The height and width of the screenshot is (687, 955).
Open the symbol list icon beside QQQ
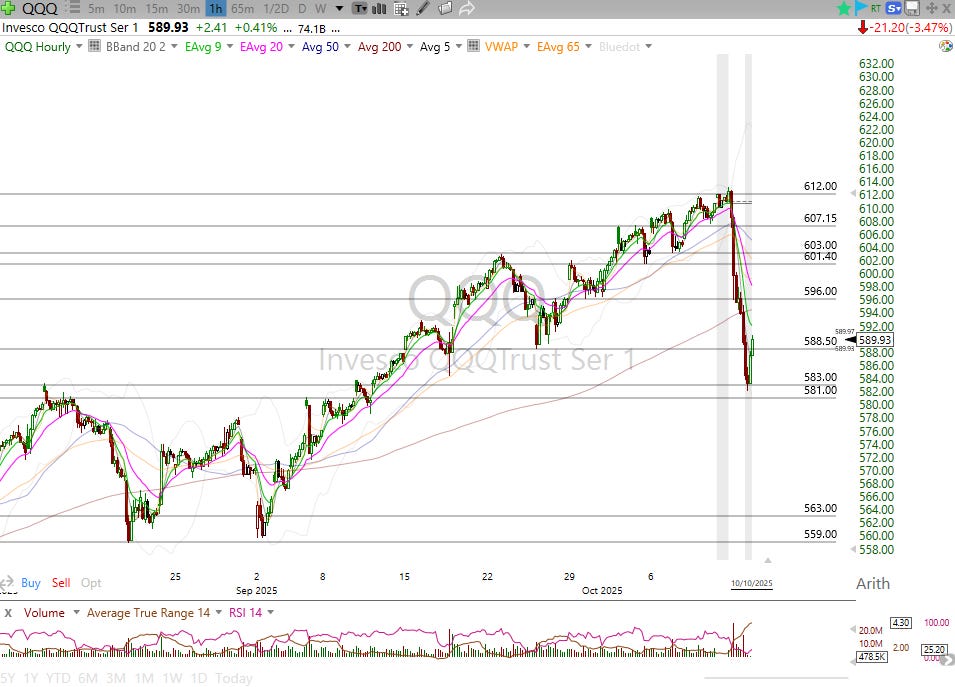72,8
